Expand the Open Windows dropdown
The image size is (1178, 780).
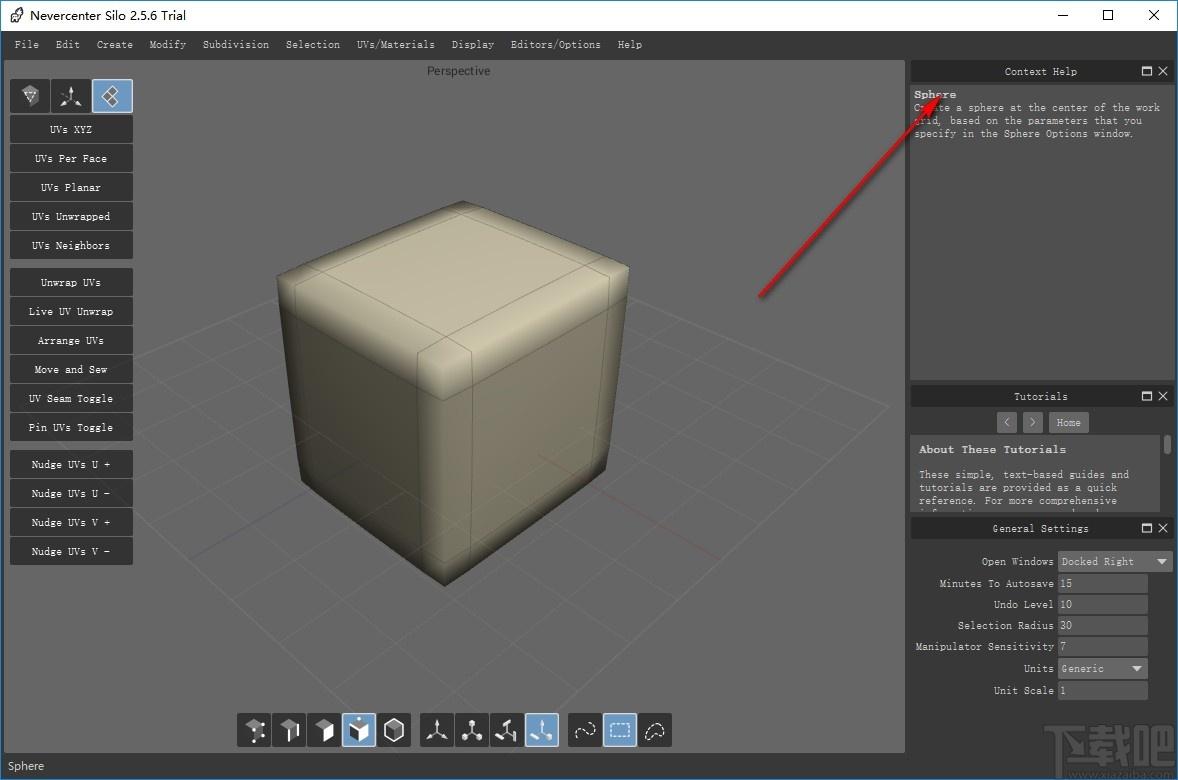(x=1115, y=561)
